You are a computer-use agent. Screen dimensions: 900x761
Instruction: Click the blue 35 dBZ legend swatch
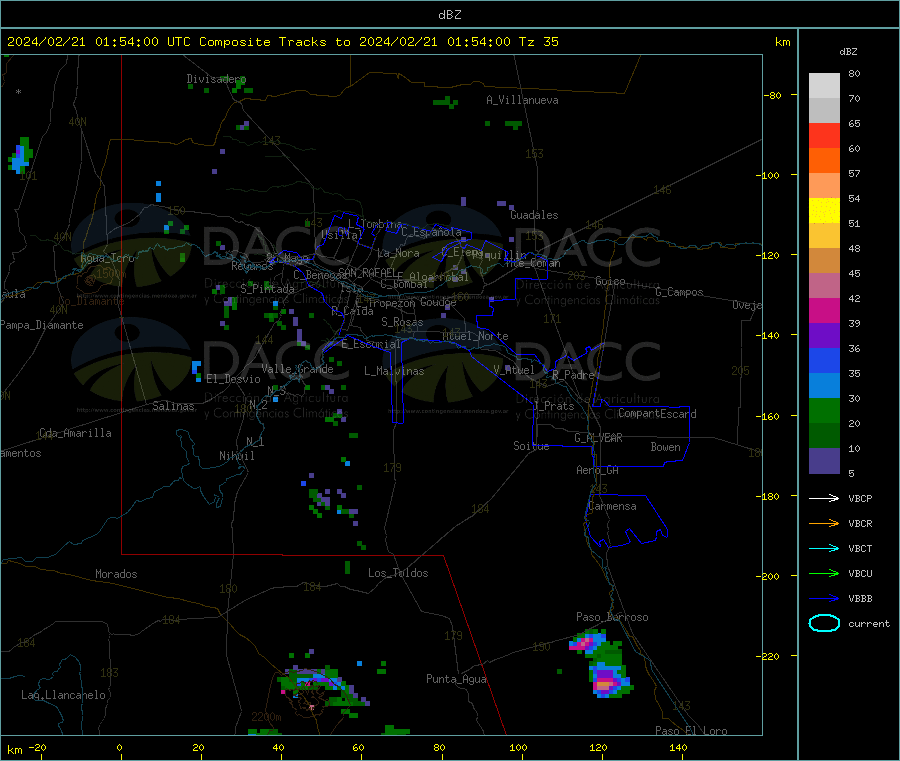tap(824, 360)
